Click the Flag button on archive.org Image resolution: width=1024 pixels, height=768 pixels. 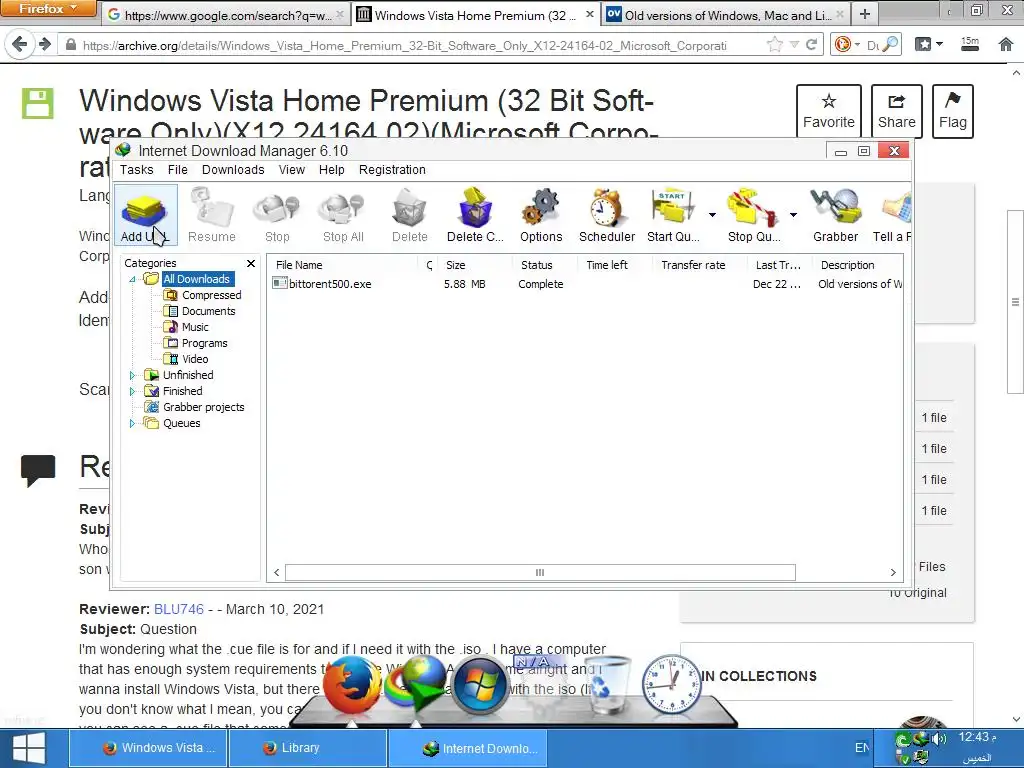coord(953,111)
